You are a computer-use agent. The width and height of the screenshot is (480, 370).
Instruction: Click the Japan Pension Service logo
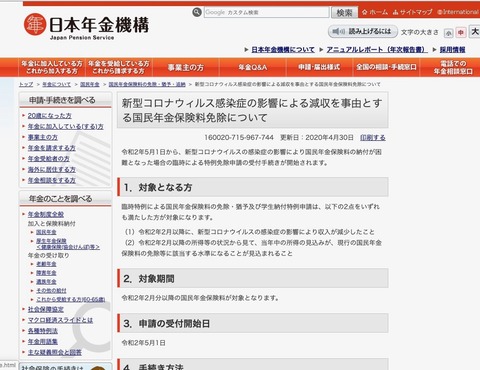tap(86, 27)
